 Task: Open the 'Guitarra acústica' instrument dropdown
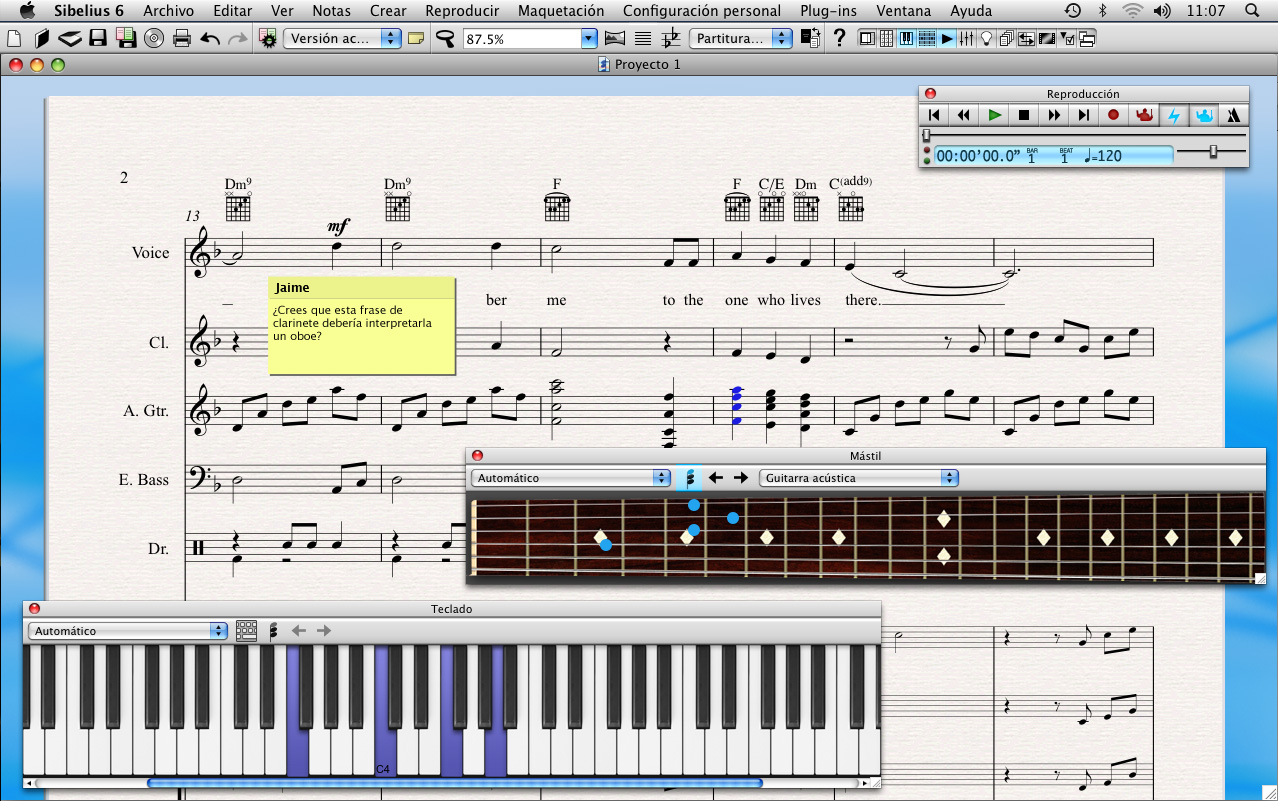pyautogui.click(x=859, y=478)
